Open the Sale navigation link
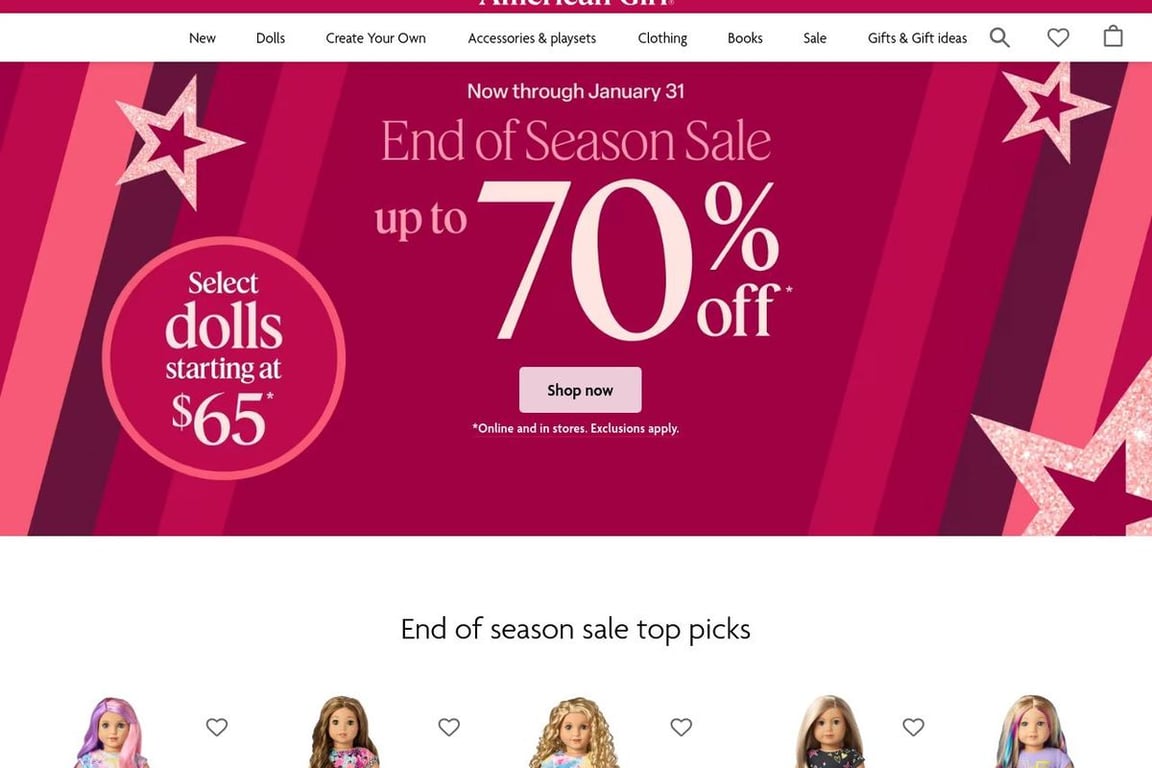The width and height of the screenshot is (1152, 768). (x=815, y=38)
